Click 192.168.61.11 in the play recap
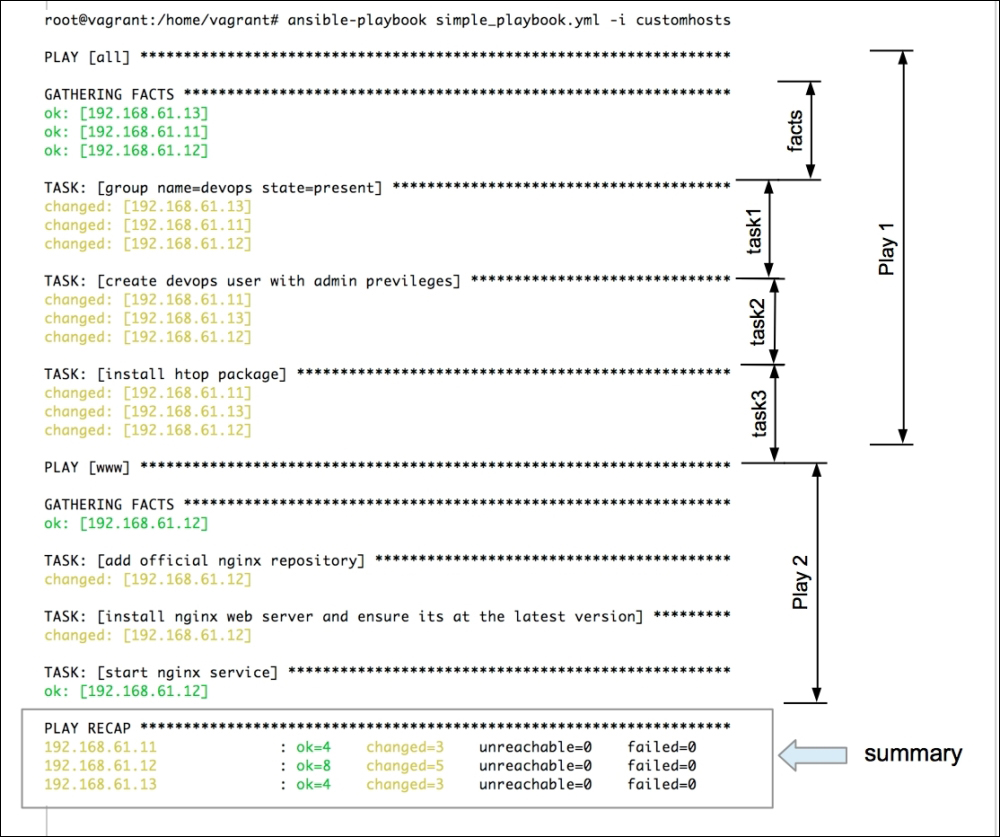Screen dimensions: 1000x837 100,747
